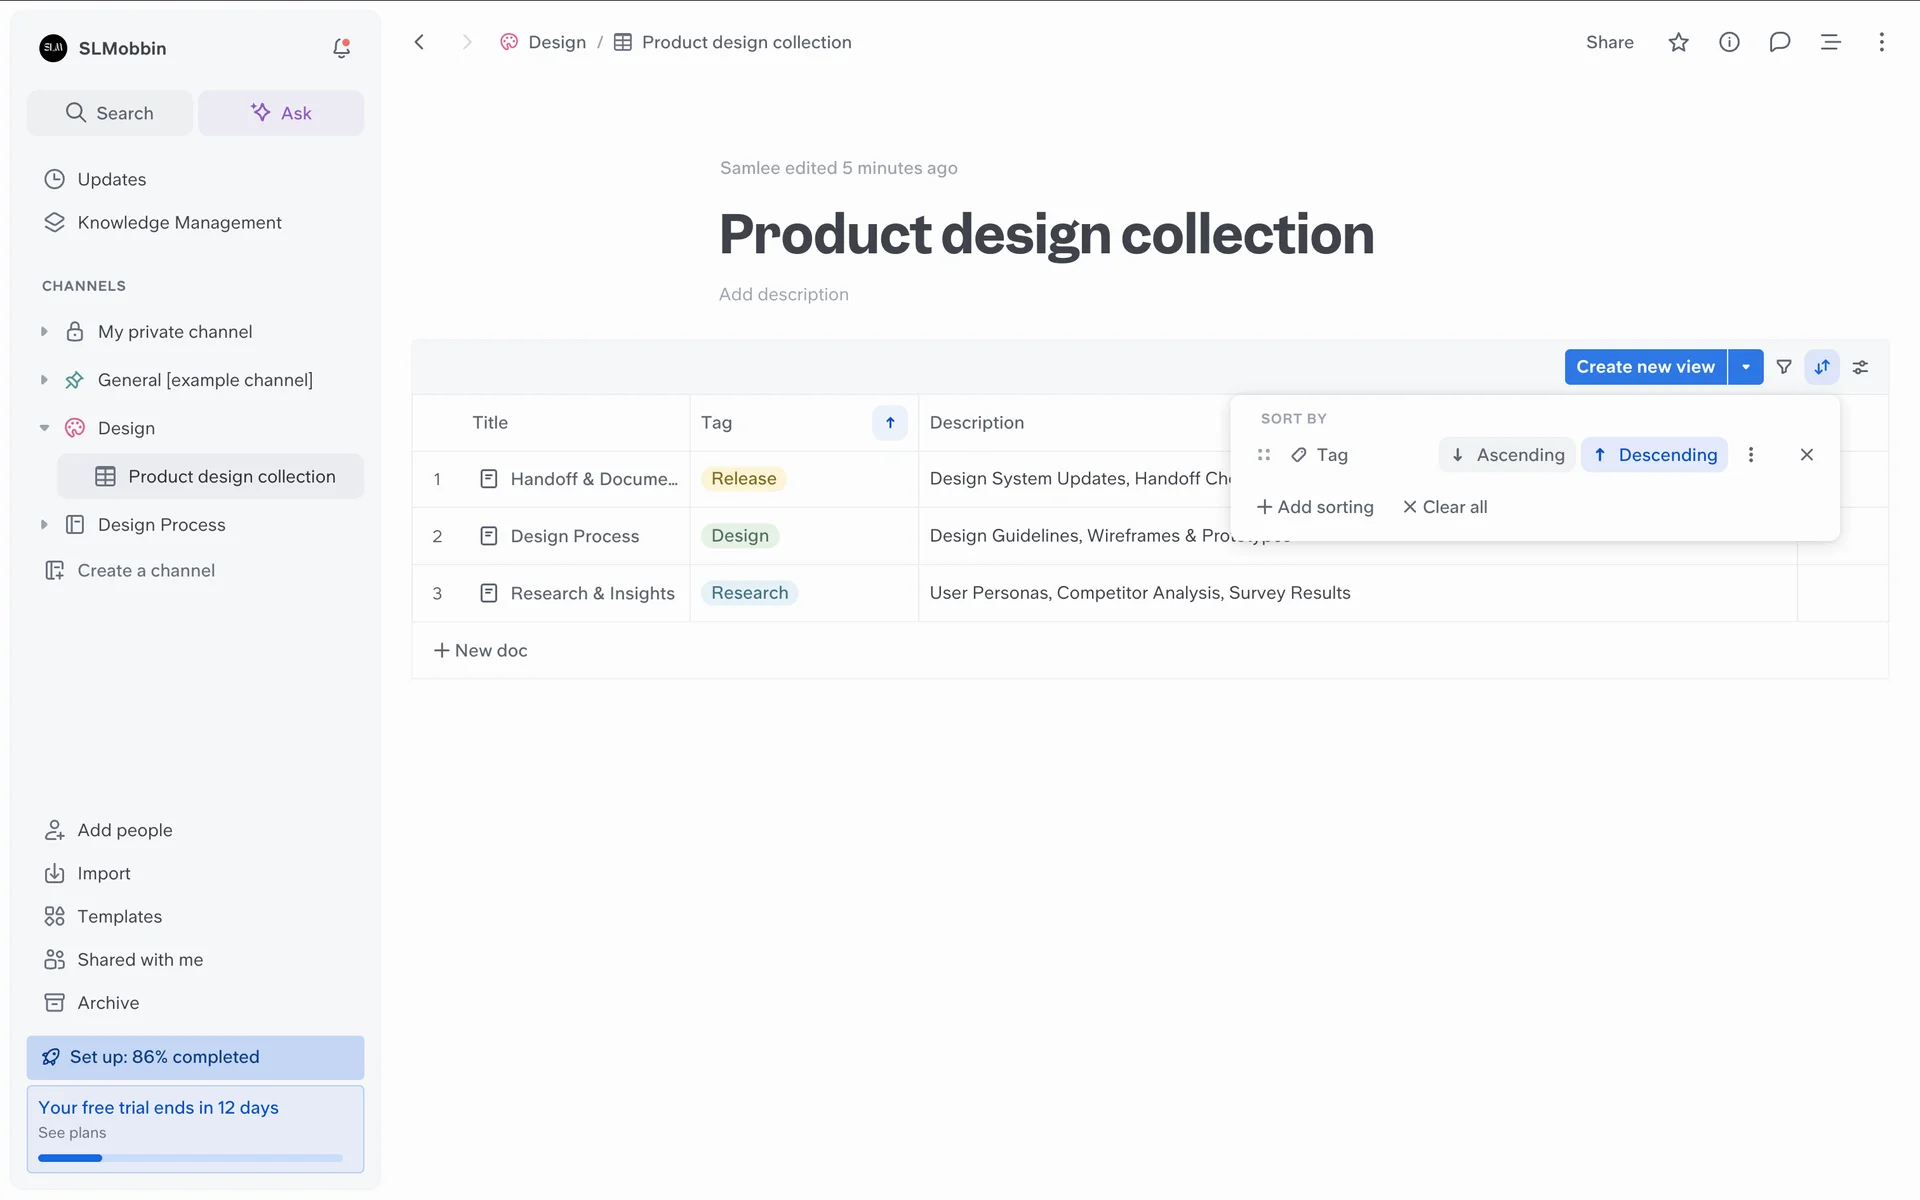Toggle the sort panel button
Screen dimensions: 1920x1200
coord(1822,367)
